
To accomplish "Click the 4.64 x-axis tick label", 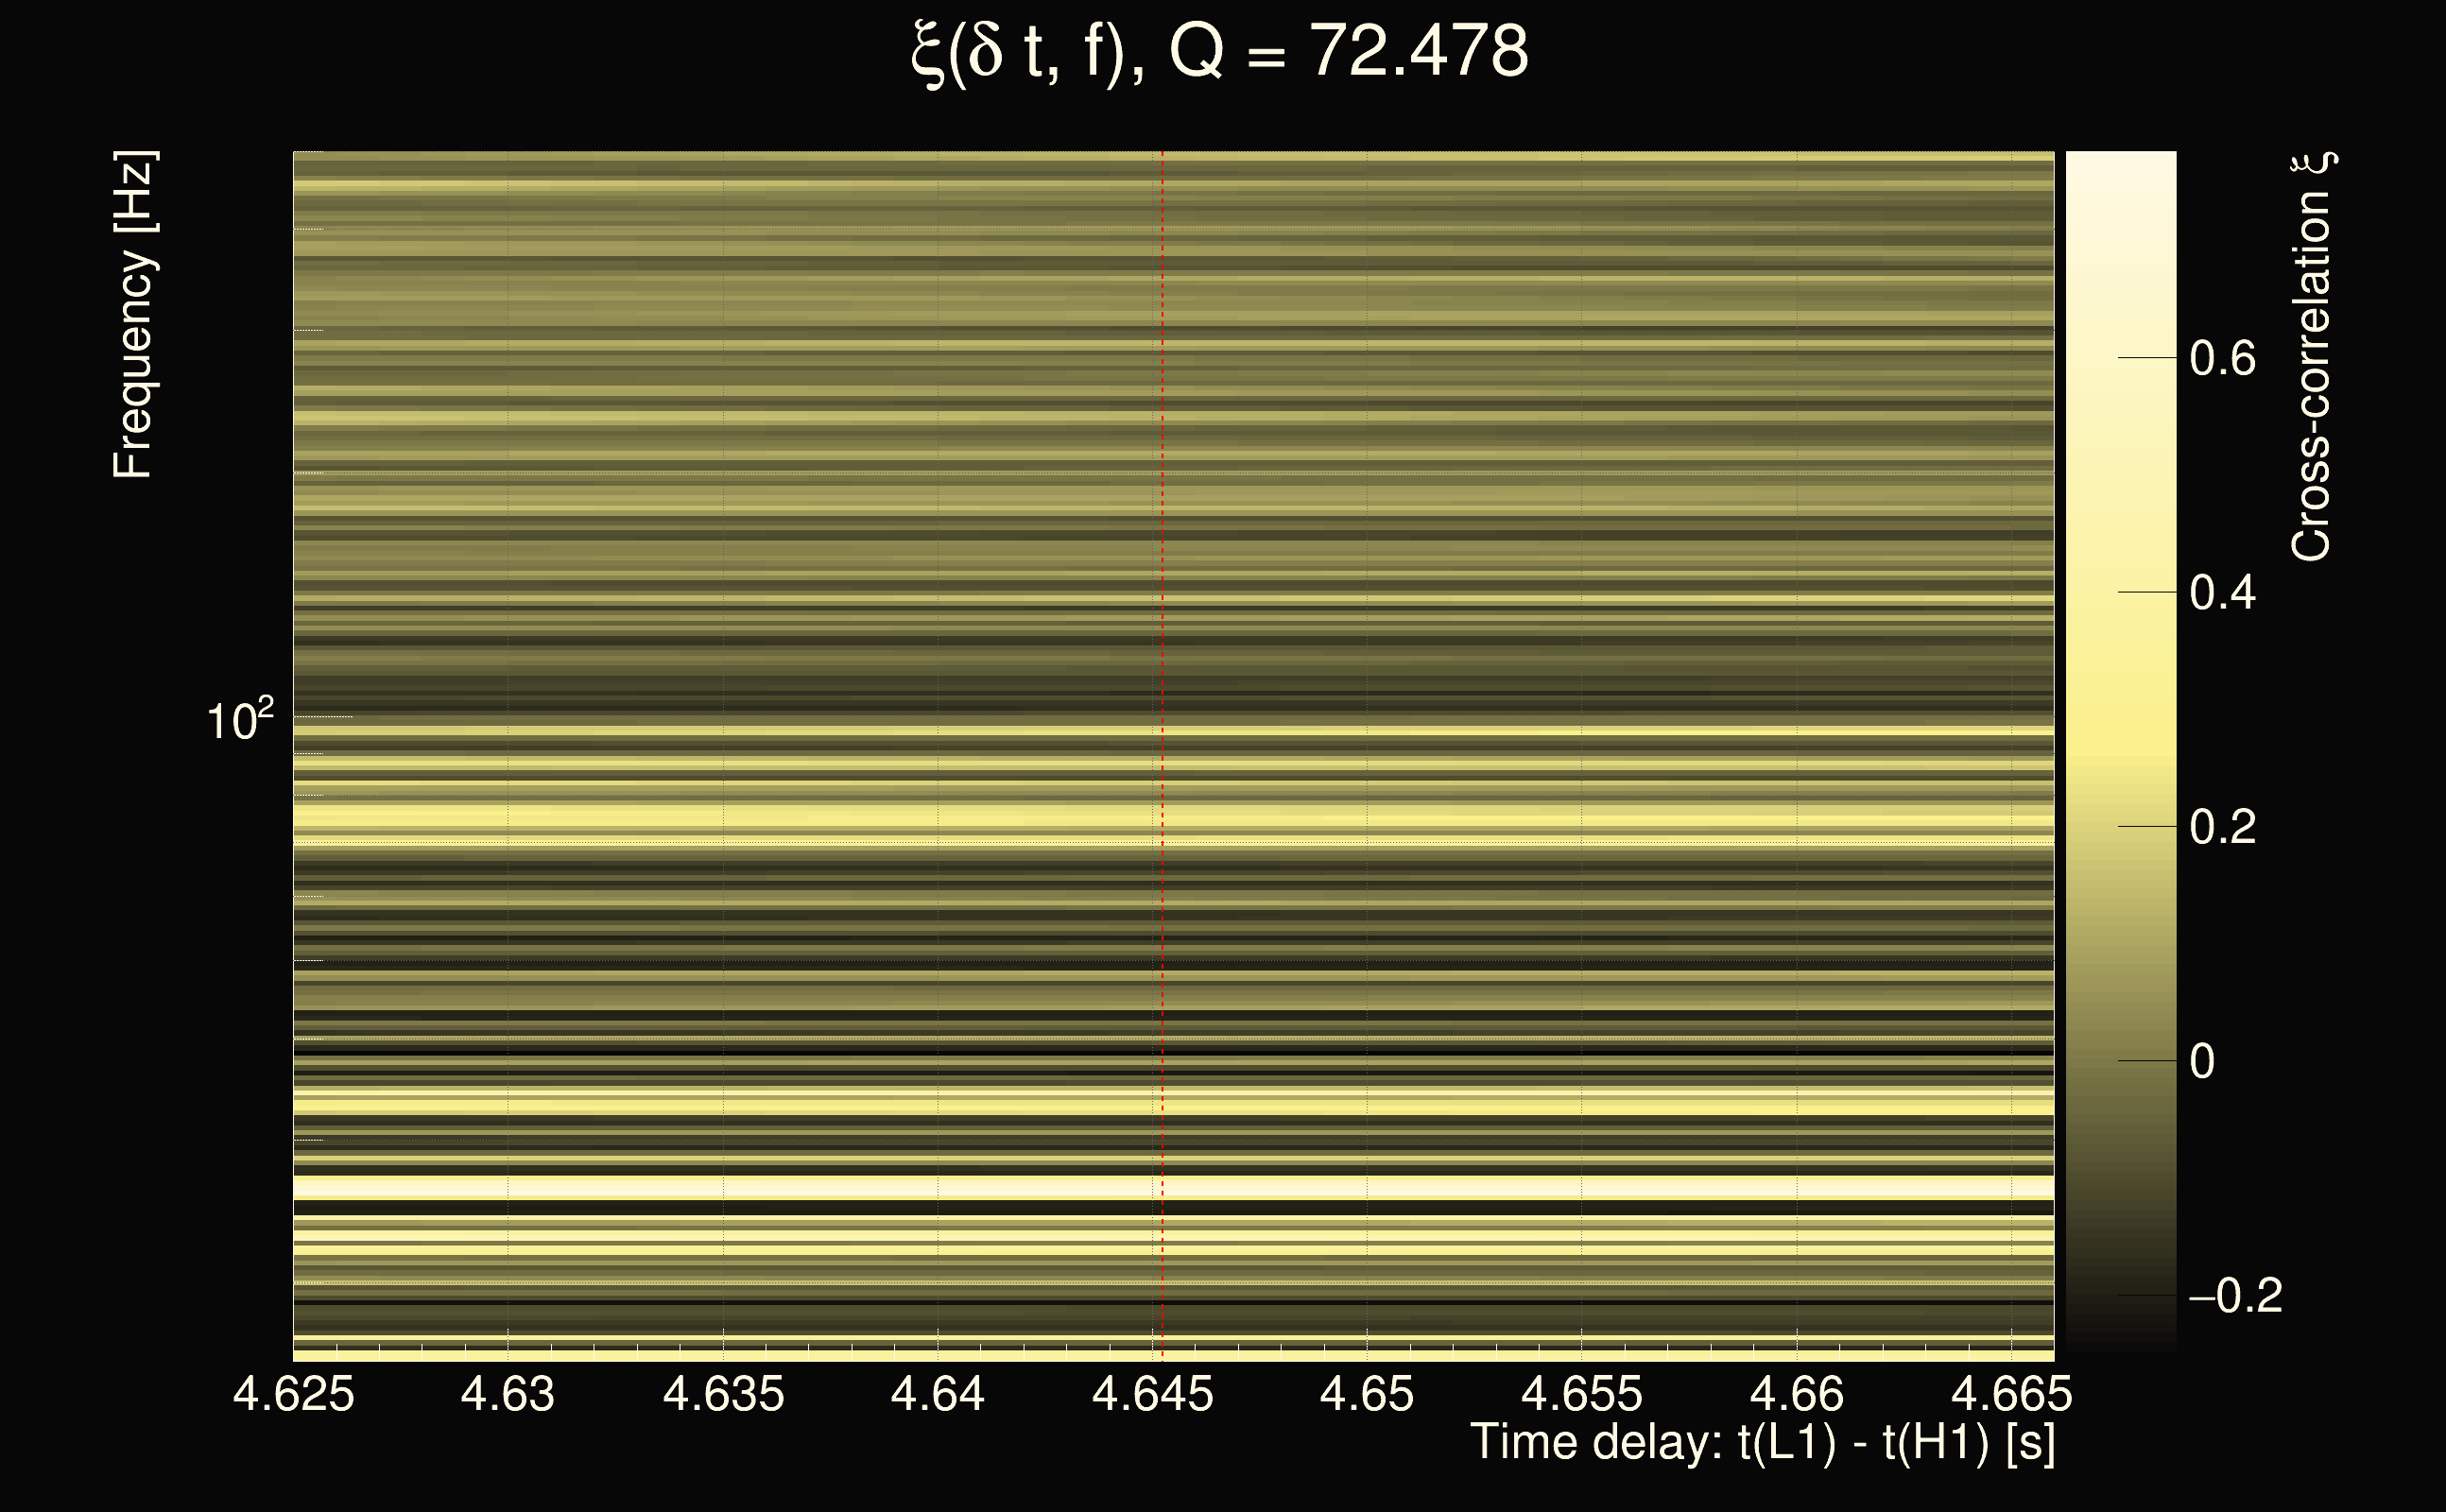I will pyautogui.click(x=937, y=1394).
